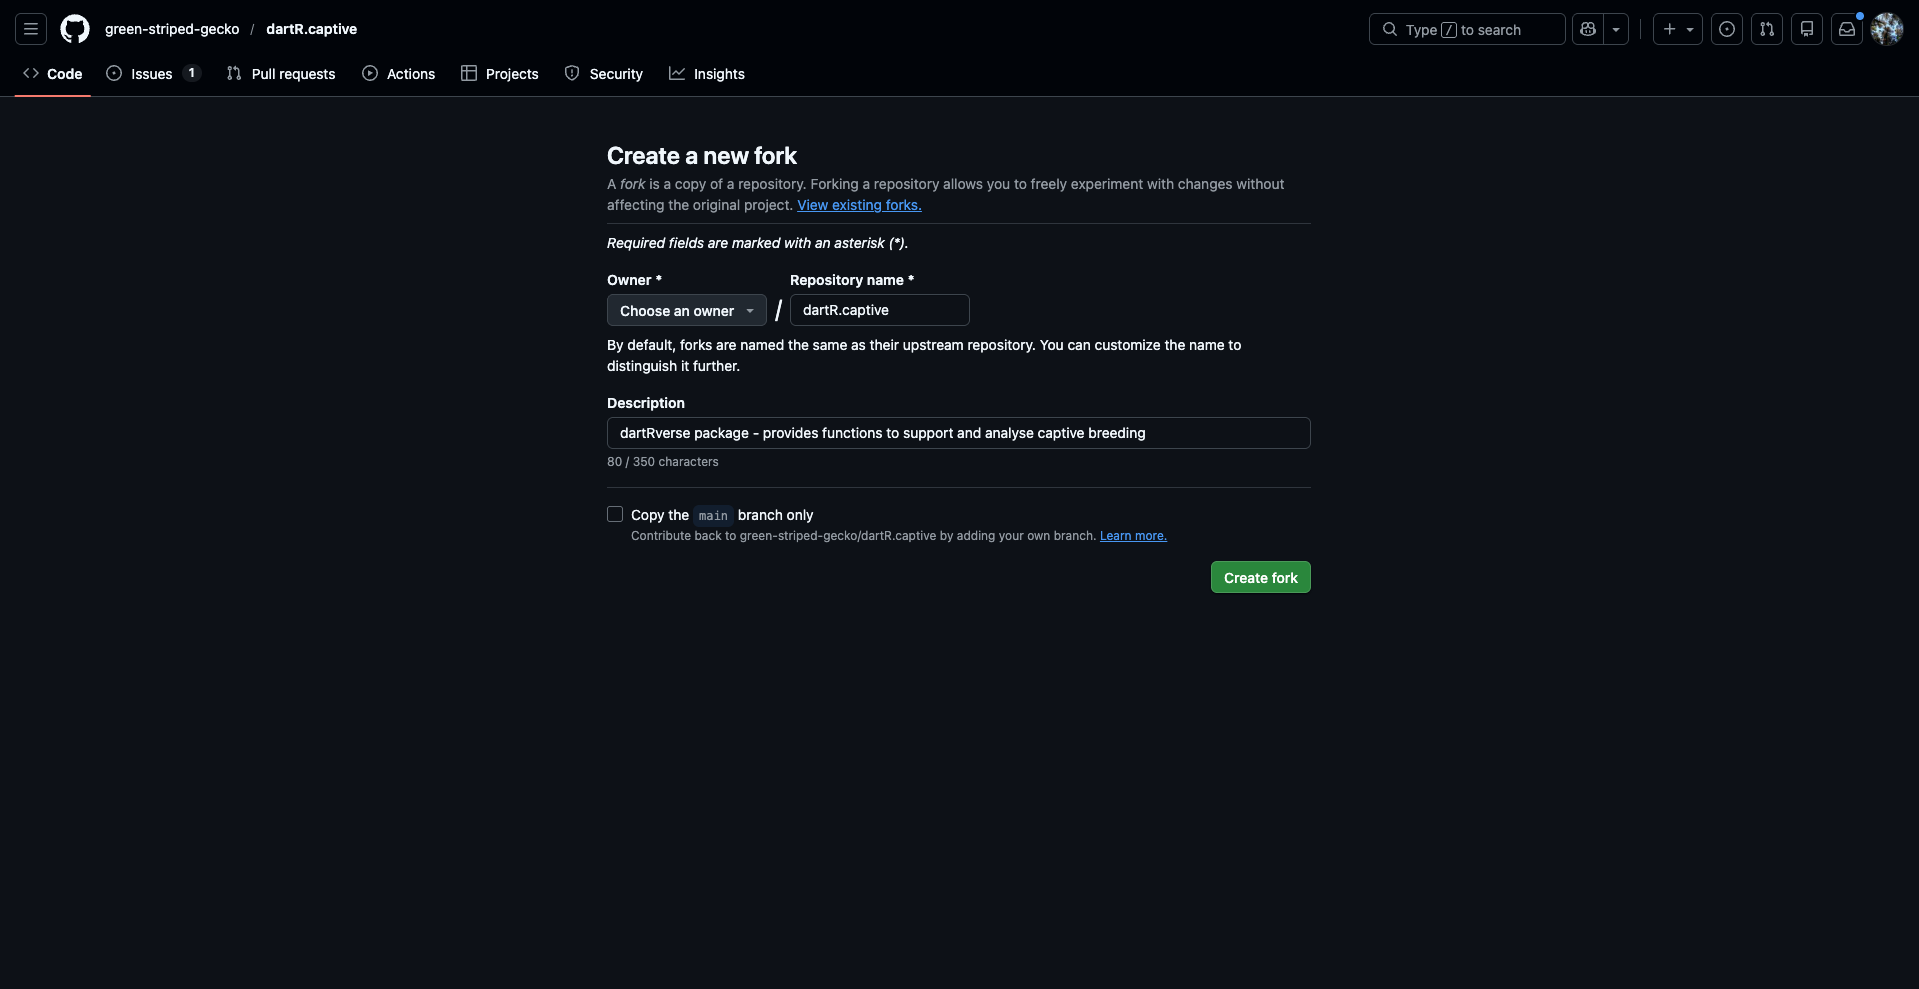Expand the Copilot options dropdown arrow

coord(1616,29)
